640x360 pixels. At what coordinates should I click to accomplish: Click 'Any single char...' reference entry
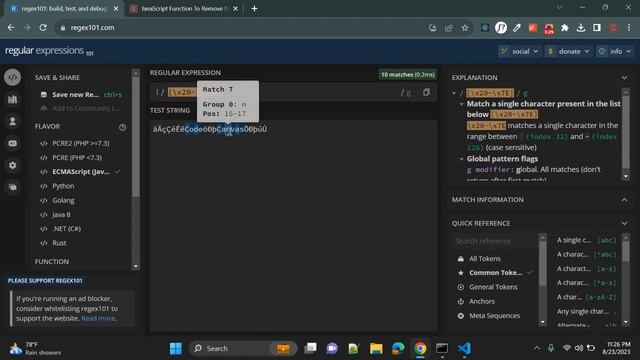(587, 311)
